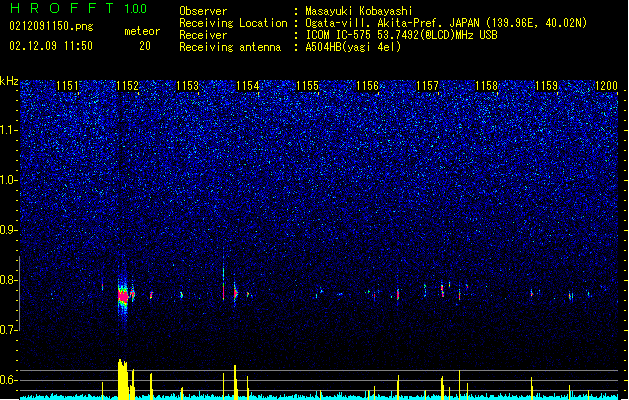This screenshot has width=629, height=400.
Task: Click the 1.0 kHz axis label
Action: pos(9,180)
